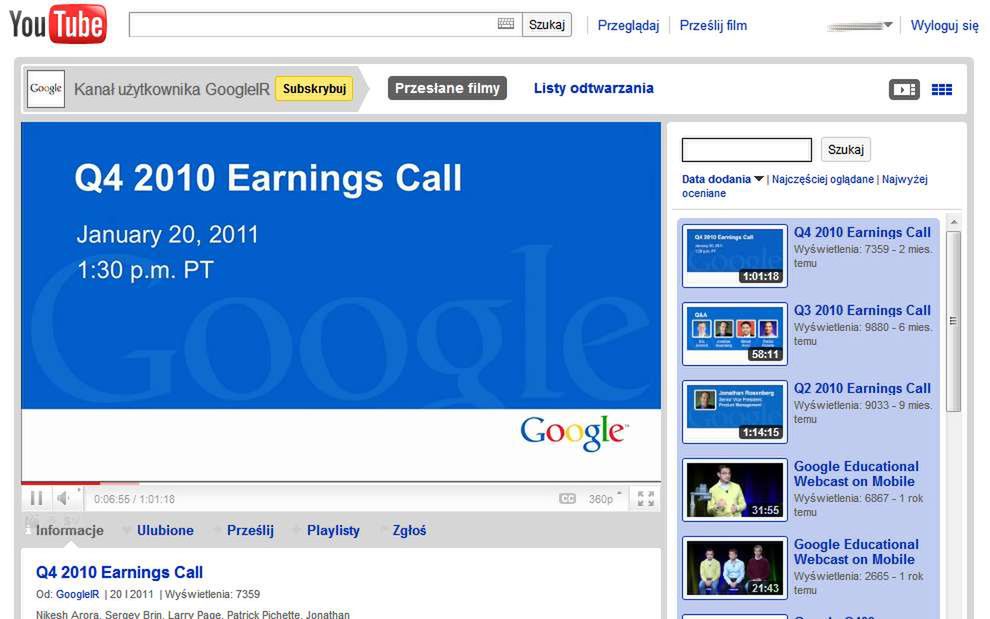Select the Listy odtwarzania tab
This screenshot has height=619, width=990.
(593, 88)
